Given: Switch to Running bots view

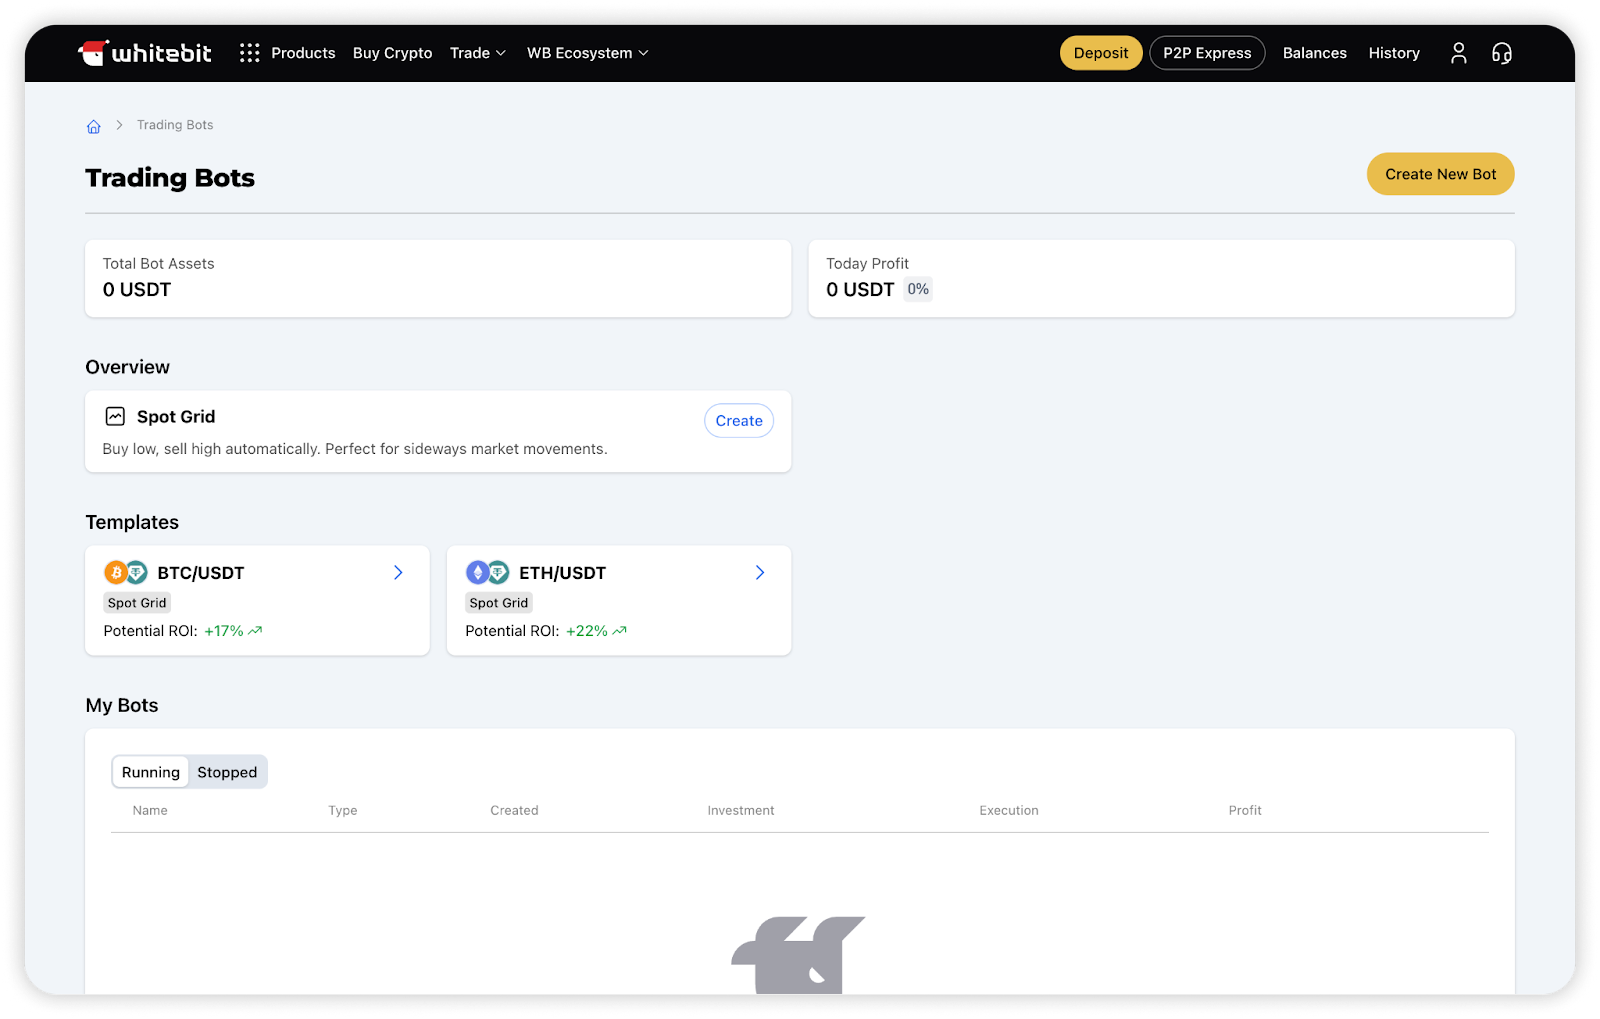Looking at the screenshot, I should pos(151,772).
